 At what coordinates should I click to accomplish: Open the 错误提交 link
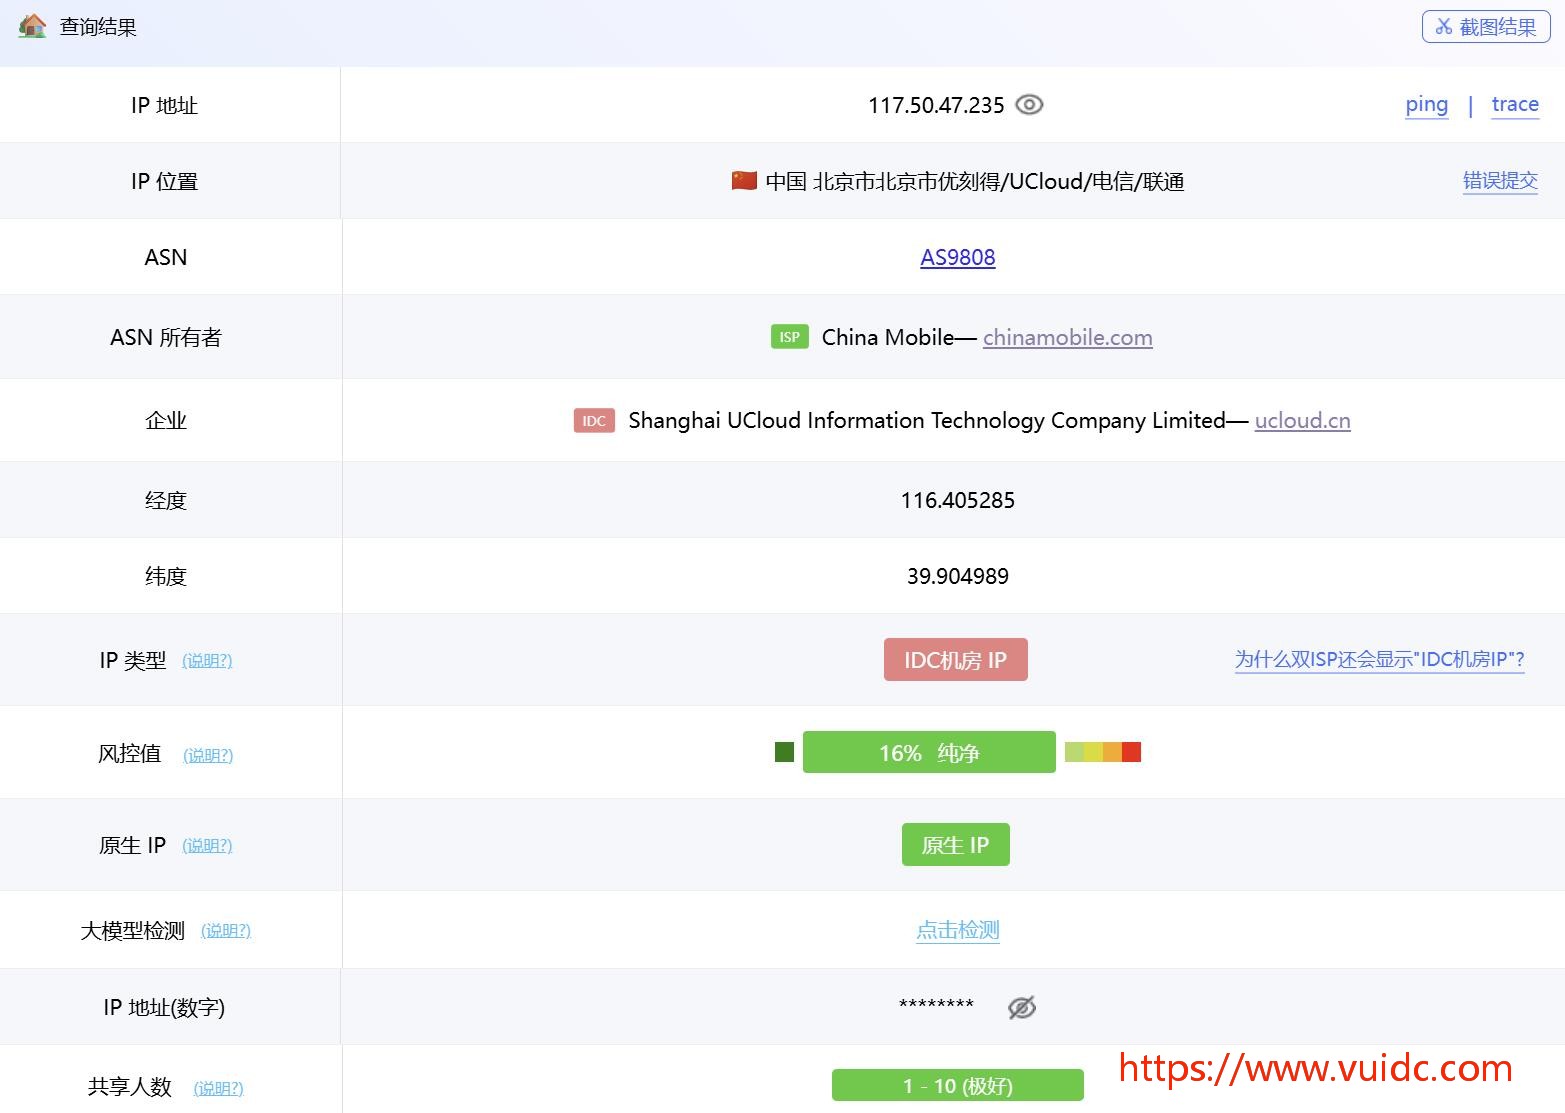click(1500, 180)
